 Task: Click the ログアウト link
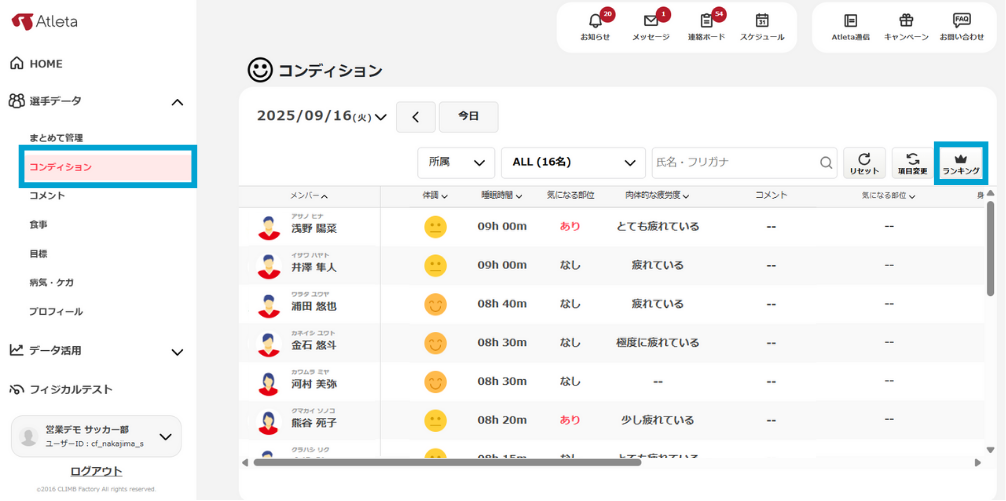96,471
